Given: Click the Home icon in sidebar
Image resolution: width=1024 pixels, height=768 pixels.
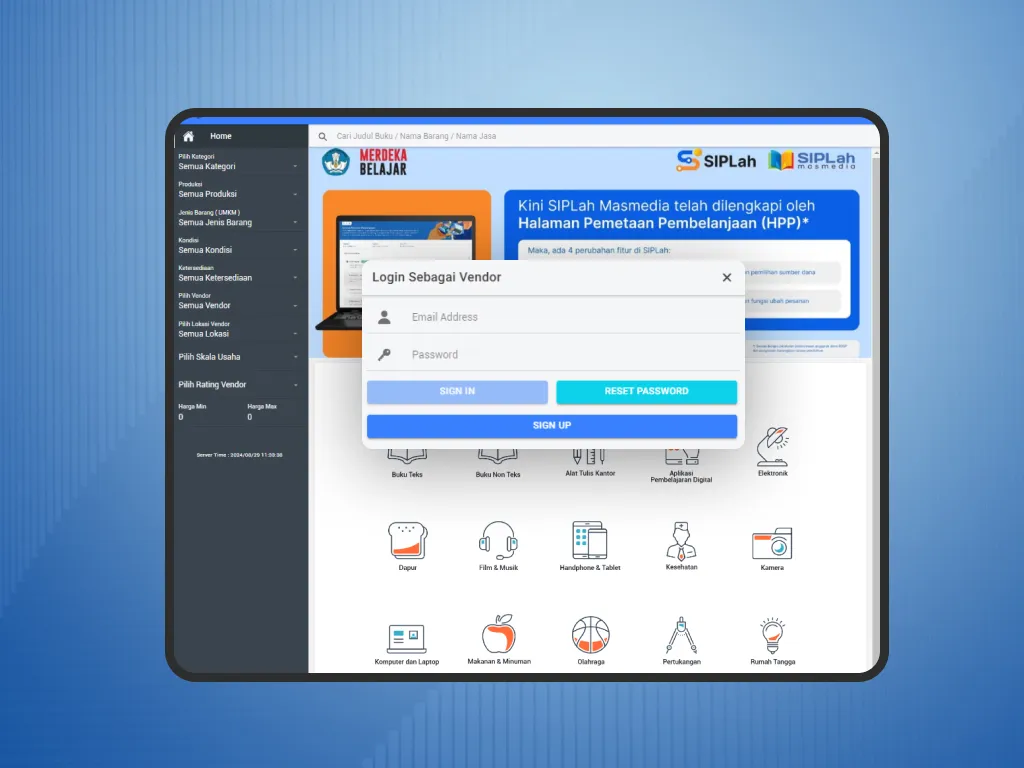Looking at the screenshot, I should (x=188, y=136).
